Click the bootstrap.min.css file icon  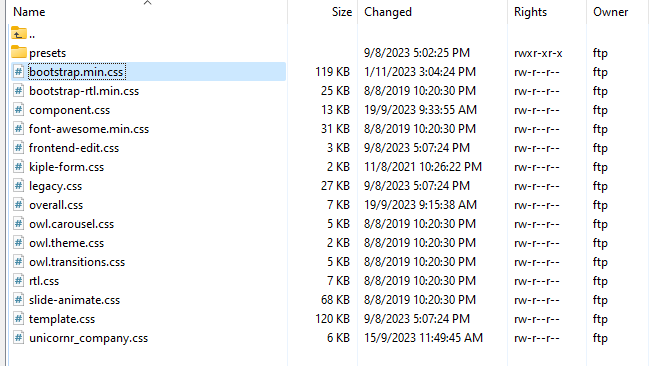pos(18,72)
